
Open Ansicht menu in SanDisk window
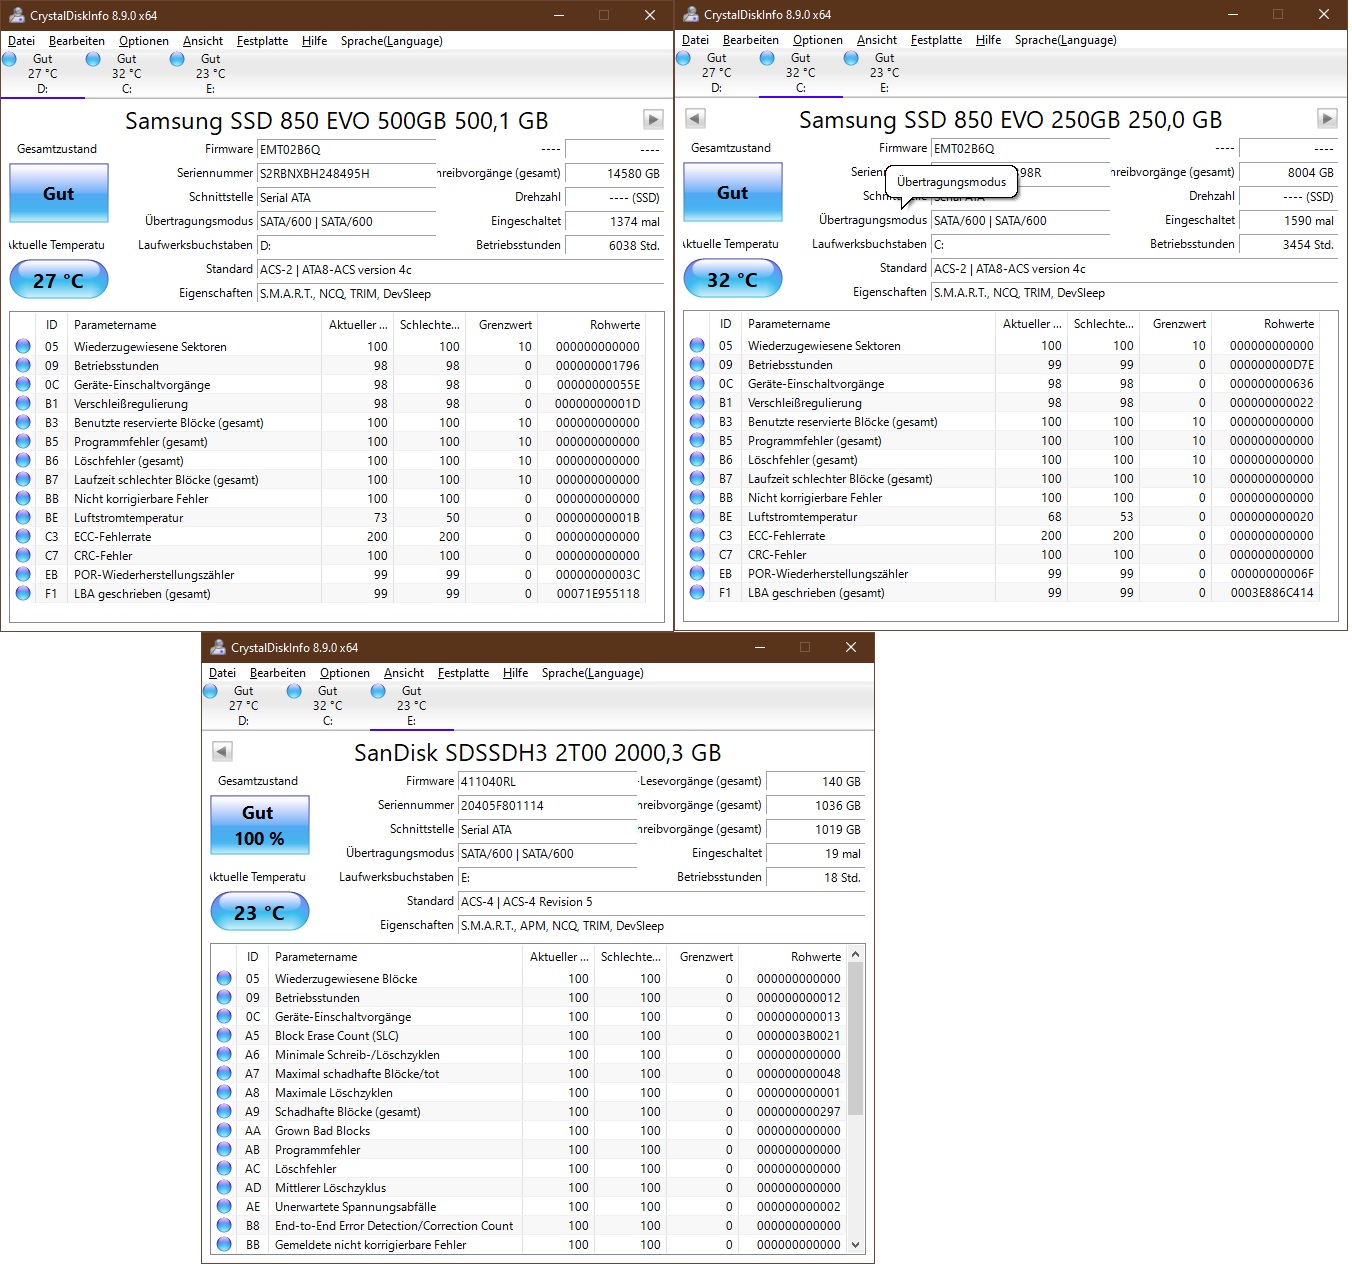[404, 673]
